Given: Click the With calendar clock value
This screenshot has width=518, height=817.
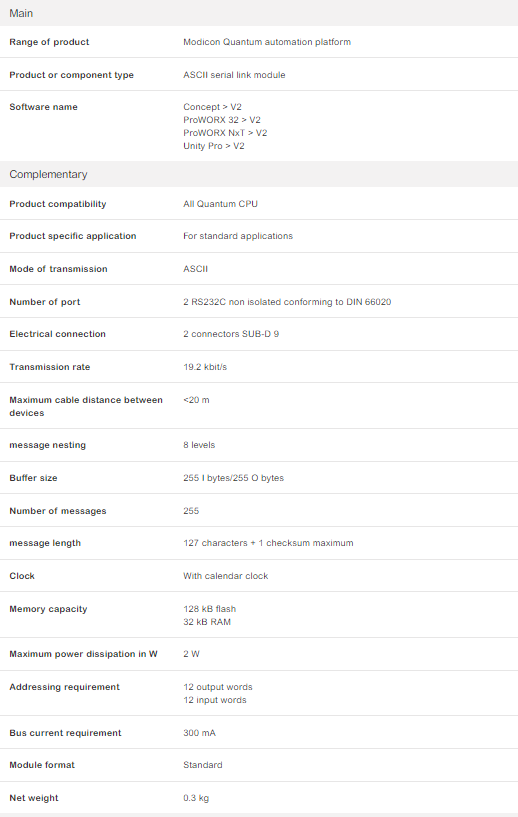Looking at the screenshot, I should coord(226,576).
